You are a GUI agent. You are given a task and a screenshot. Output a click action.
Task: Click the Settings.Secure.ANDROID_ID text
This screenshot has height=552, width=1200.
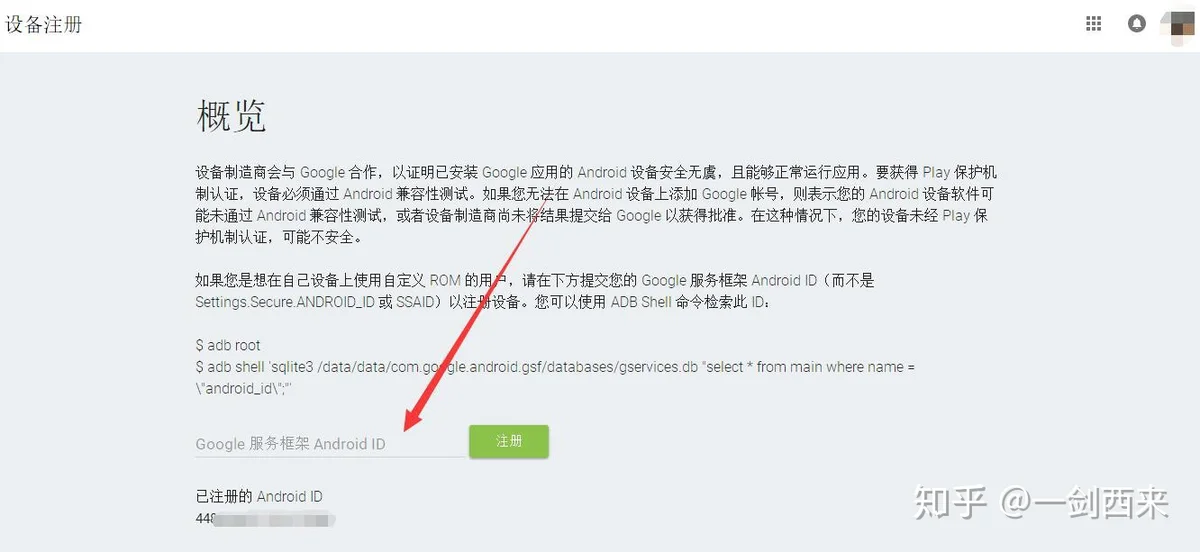[x=284, y=302]
